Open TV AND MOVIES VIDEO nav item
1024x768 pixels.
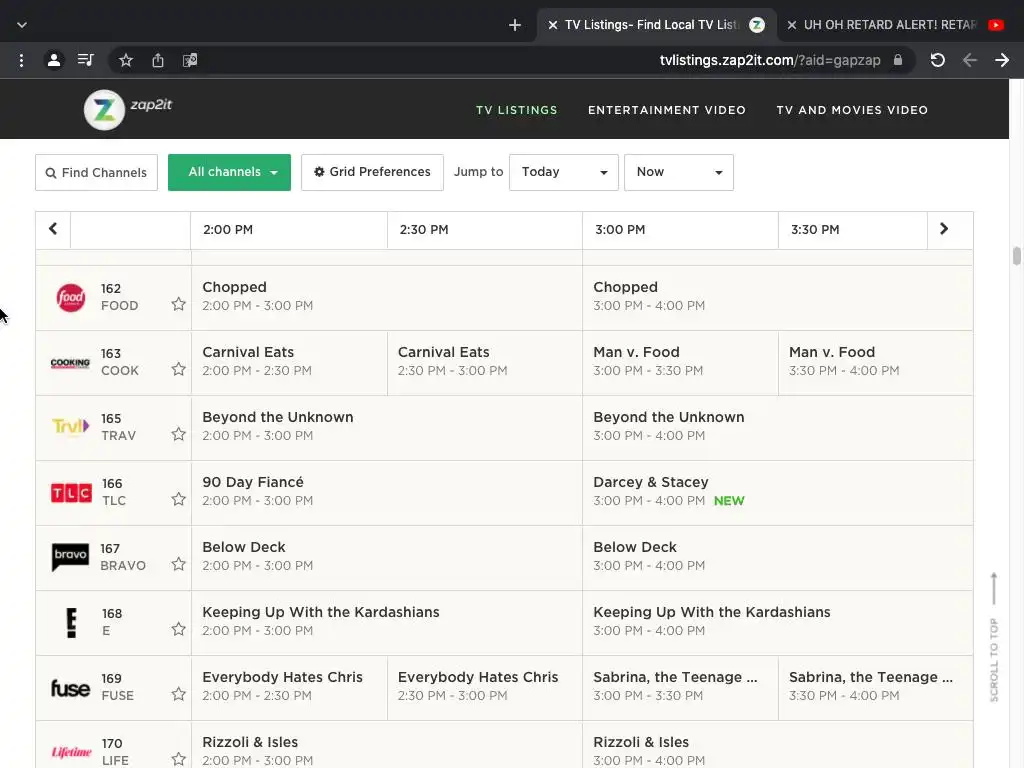point(852,110)
